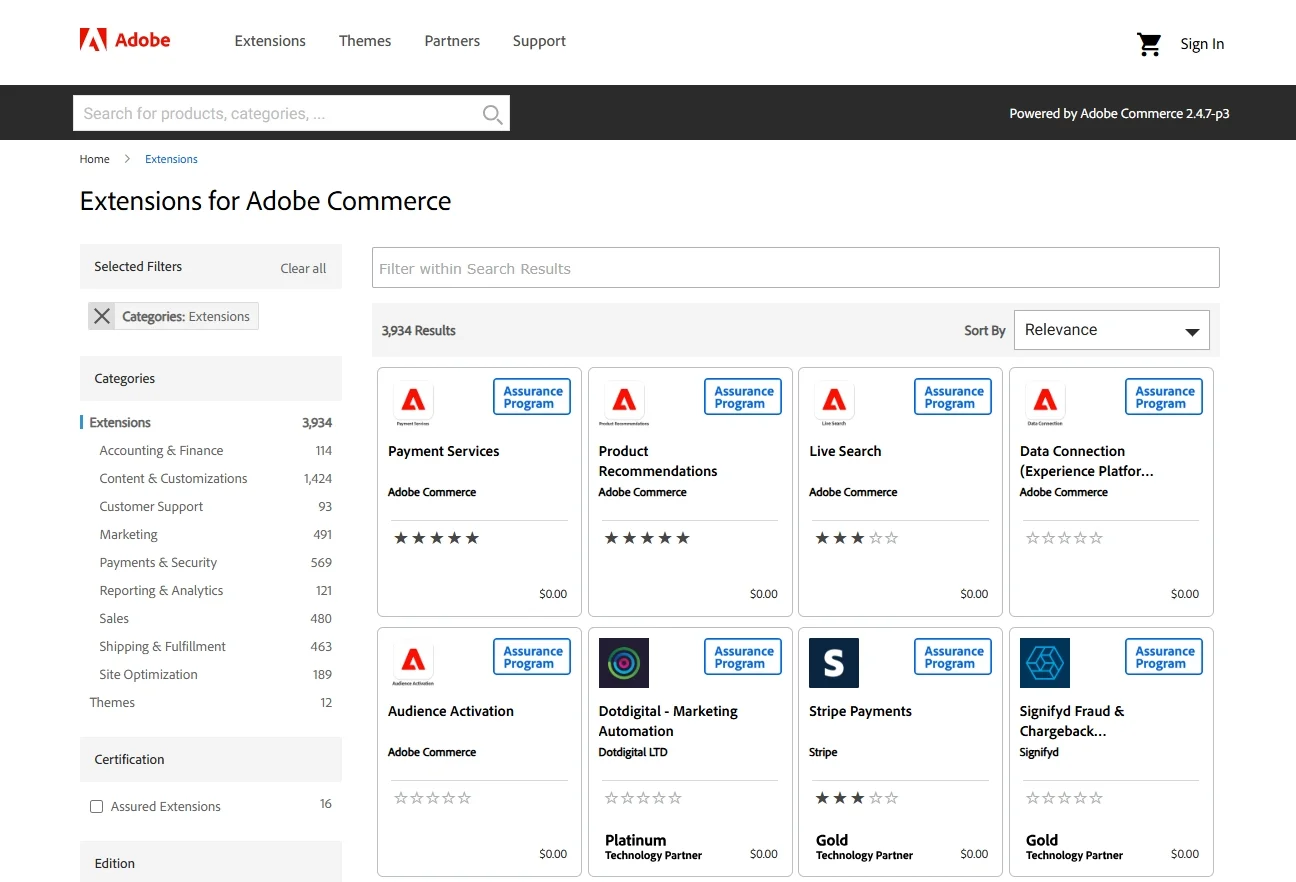Open Payment Services product title

click(444, 451)
